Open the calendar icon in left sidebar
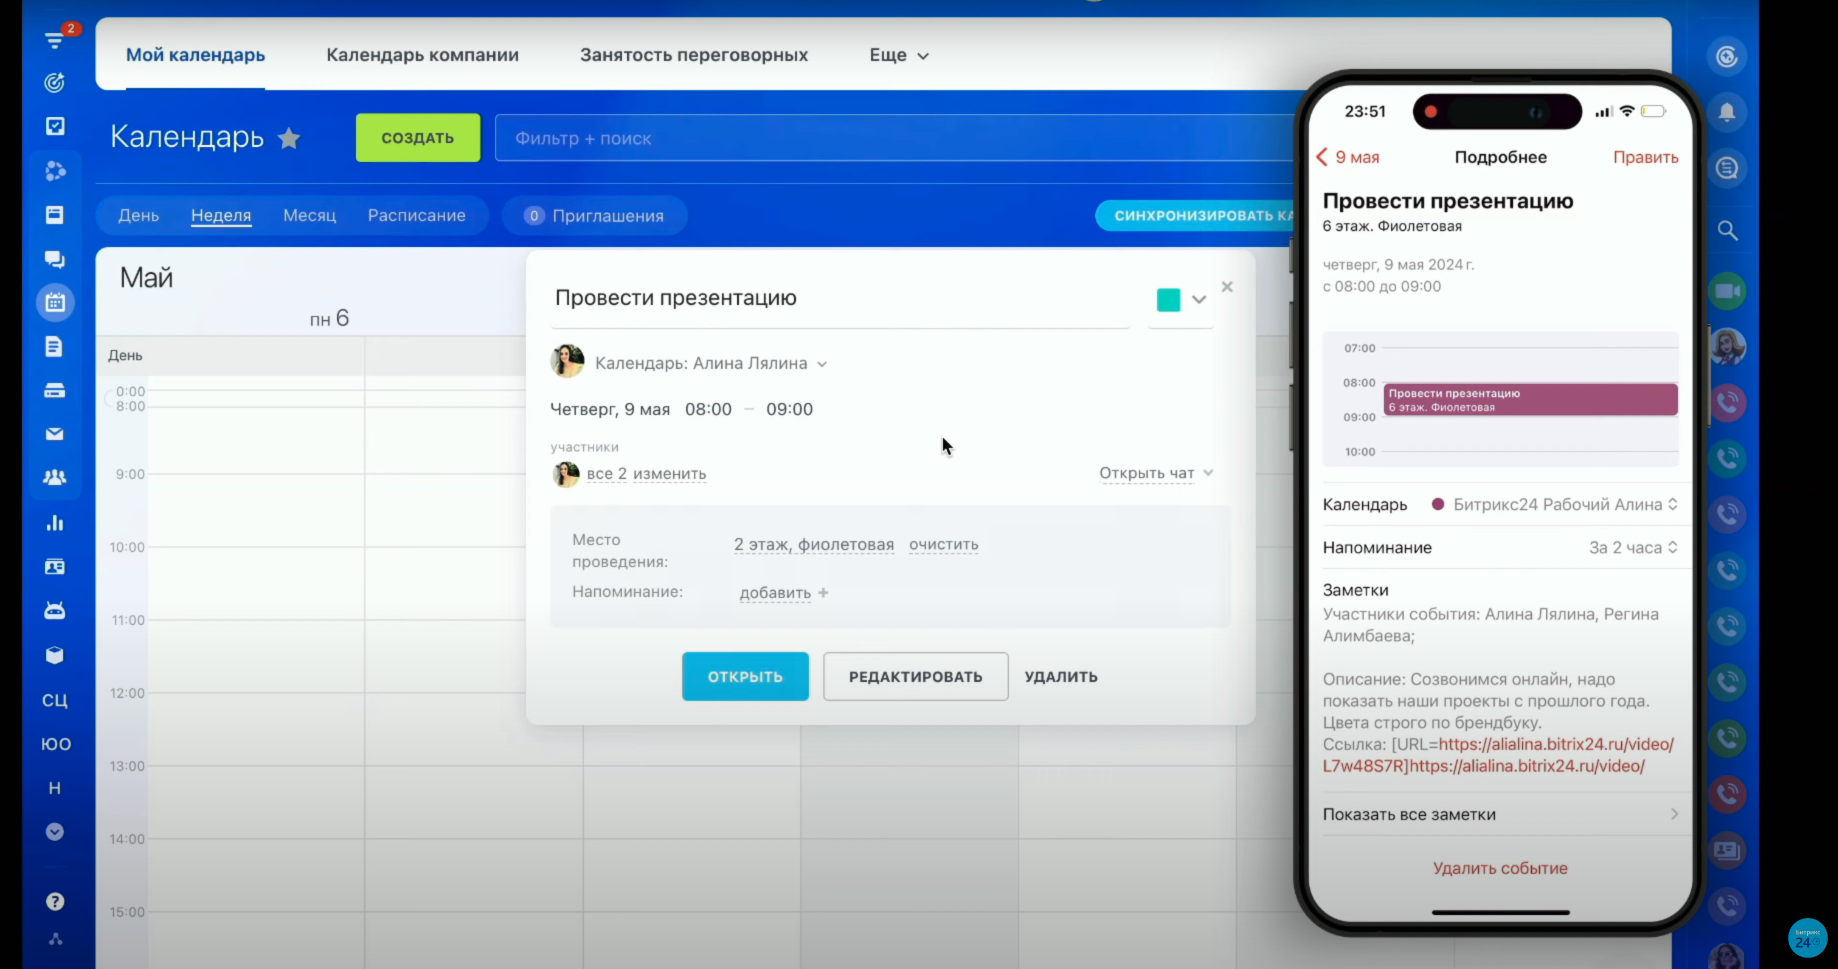This screenshot has height=969, width=1838. pos(55,302)
